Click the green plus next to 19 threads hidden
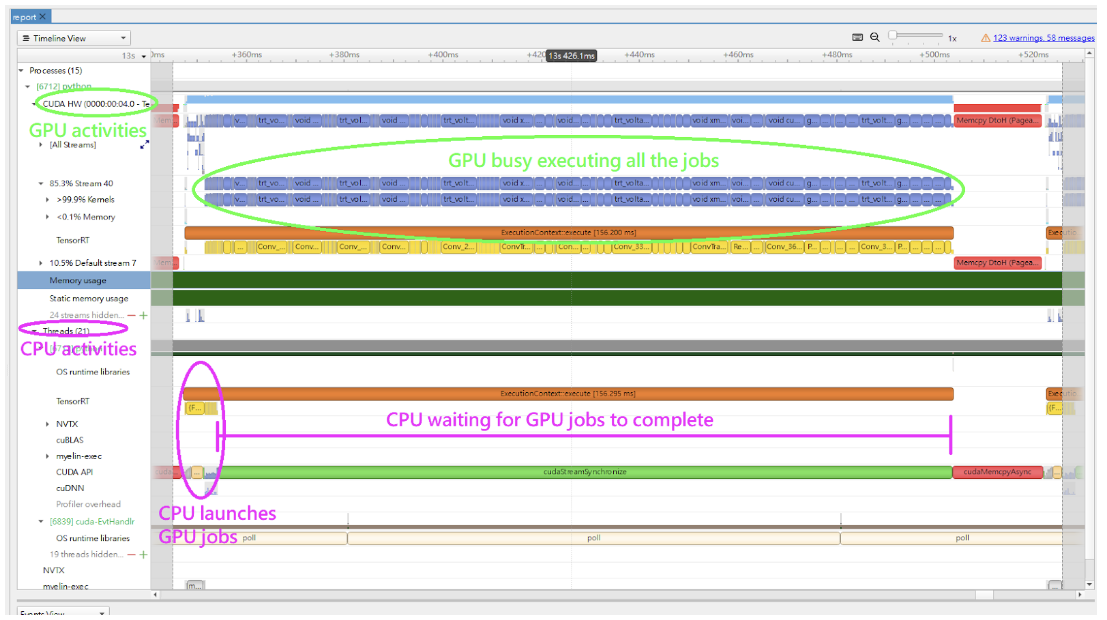1107x620 pixels. [x=143, y=554]
